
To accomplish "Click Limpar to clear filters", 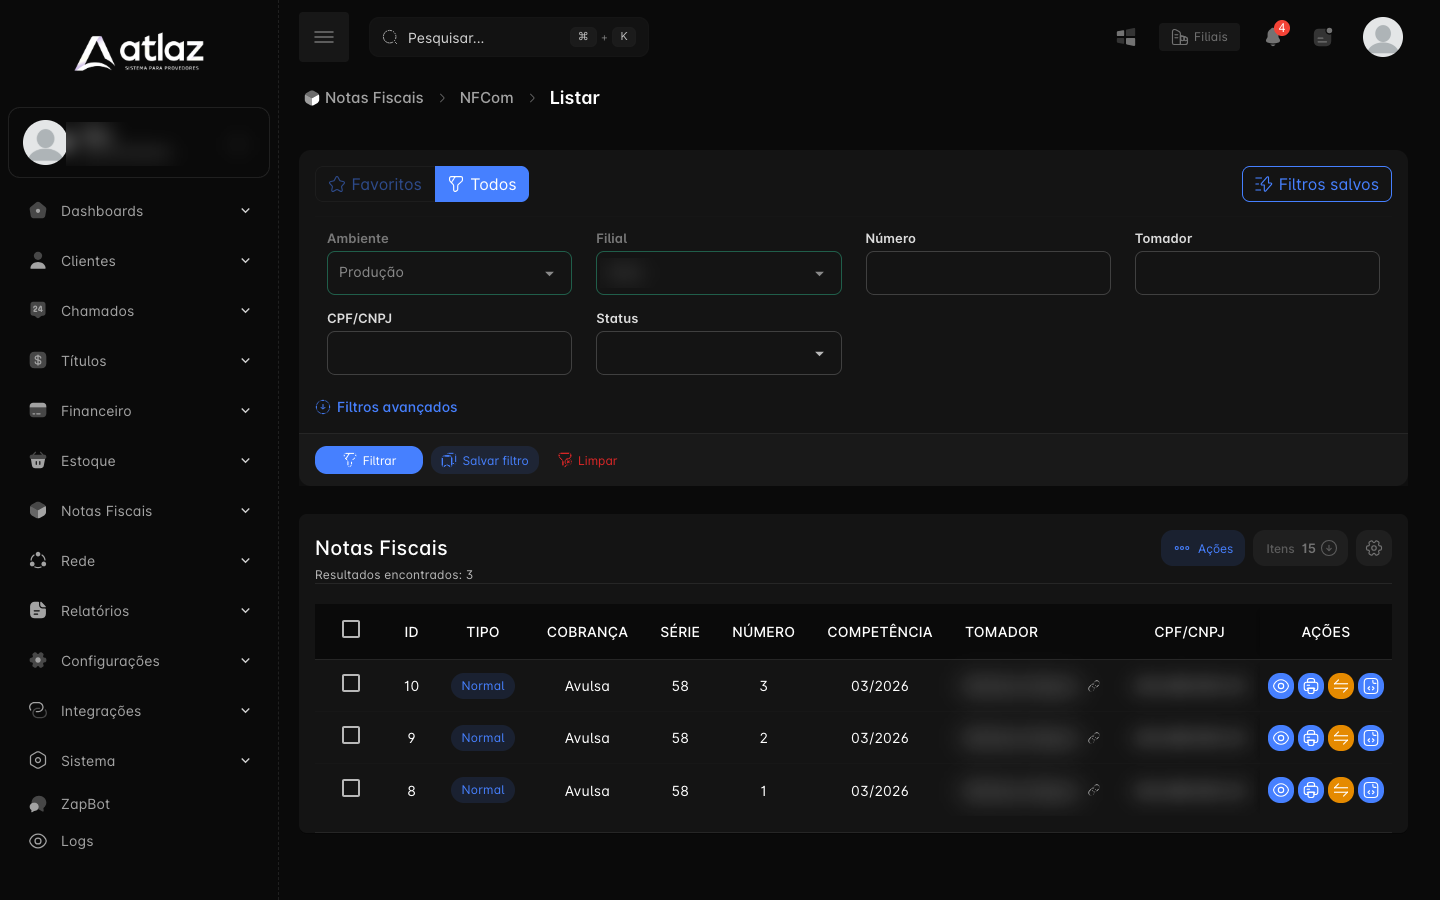I will [587, 460].
